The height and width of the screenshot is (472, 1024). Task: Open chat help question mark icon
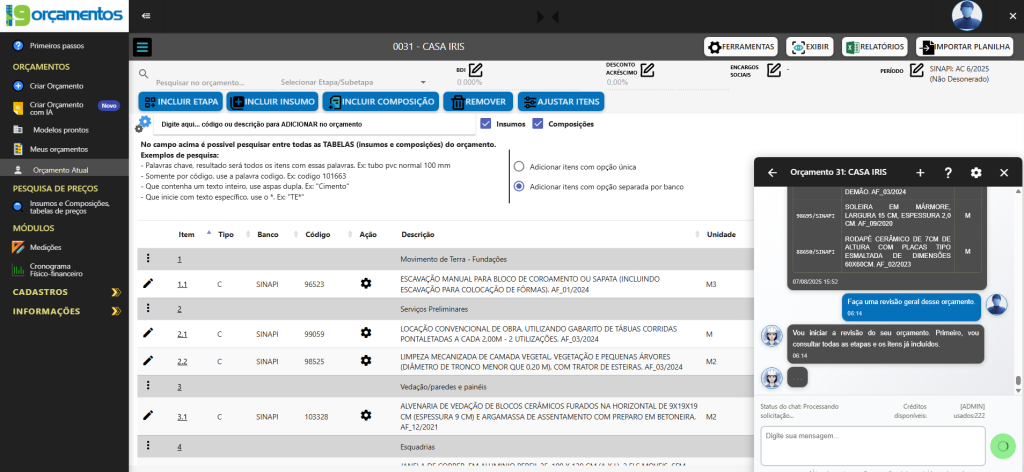coord(948,172)
